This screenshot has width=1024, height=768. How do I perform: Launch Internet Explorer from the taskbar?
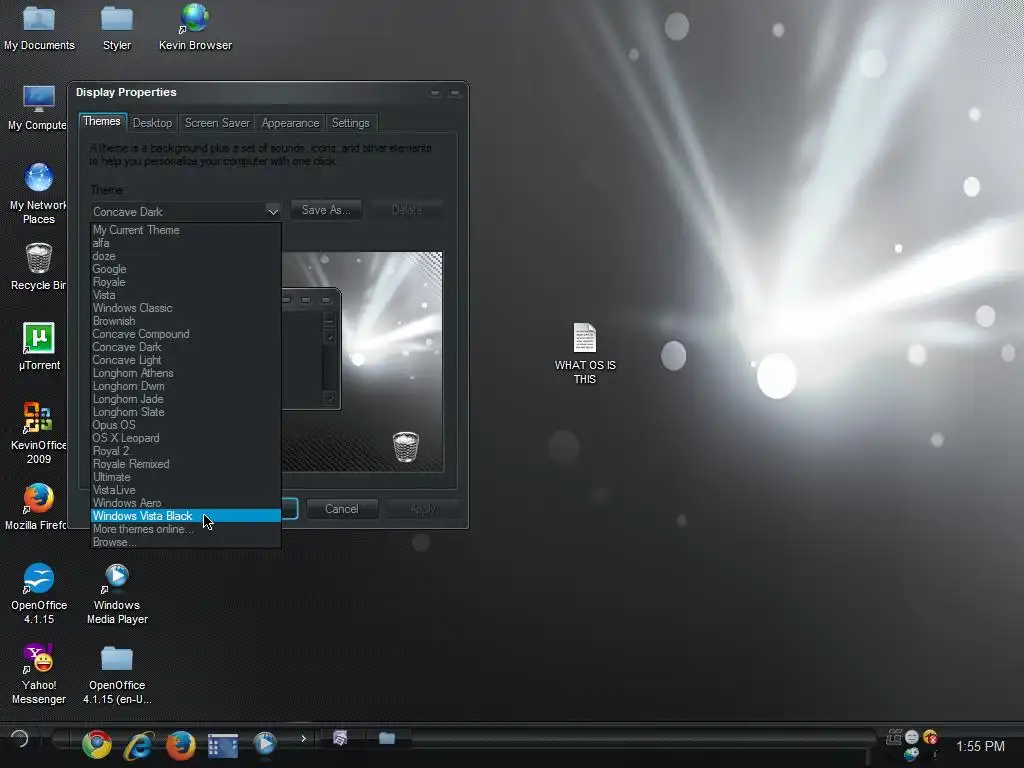point(138,744)
